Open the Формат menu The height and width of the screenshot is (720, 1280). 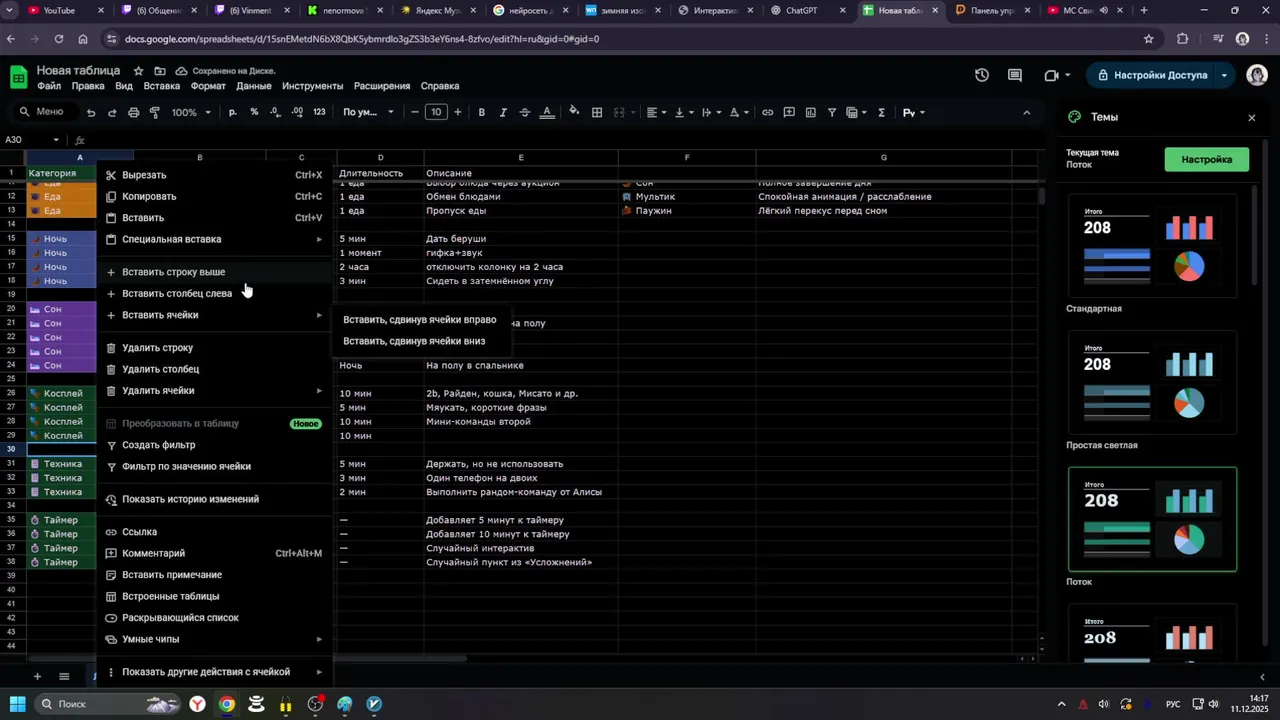pyautogui.click(x=208, y=86)
